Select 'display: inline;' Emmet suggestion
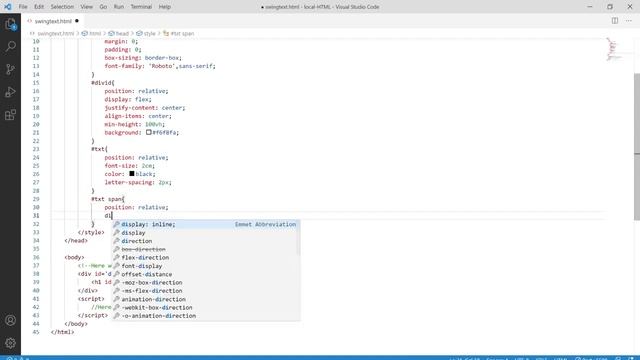 pyautogui.click(x=206, y=224)
